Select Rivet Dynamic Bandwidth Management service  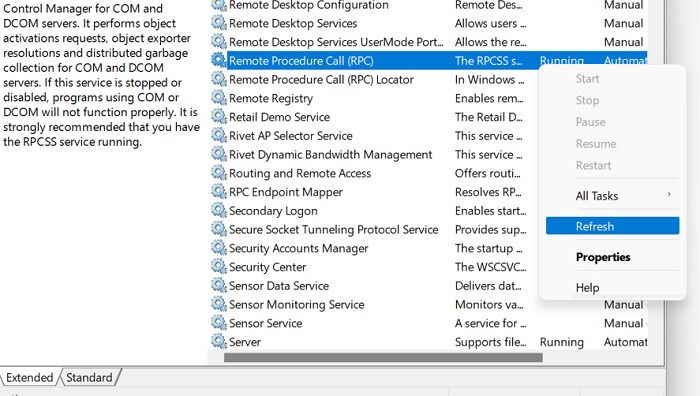pyautogui.click(x=330, y=154)
